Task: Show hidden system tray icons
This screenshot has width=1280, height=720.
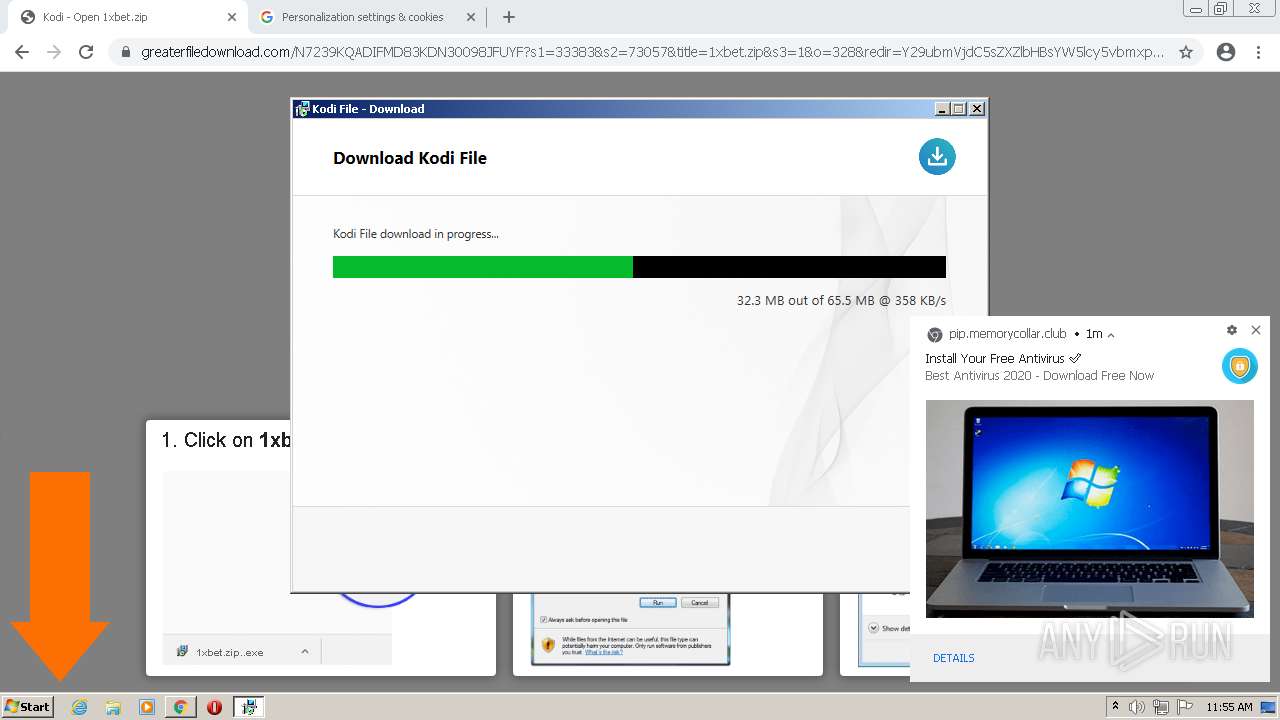Action: pyautogui.click(x=1115, y=707)
